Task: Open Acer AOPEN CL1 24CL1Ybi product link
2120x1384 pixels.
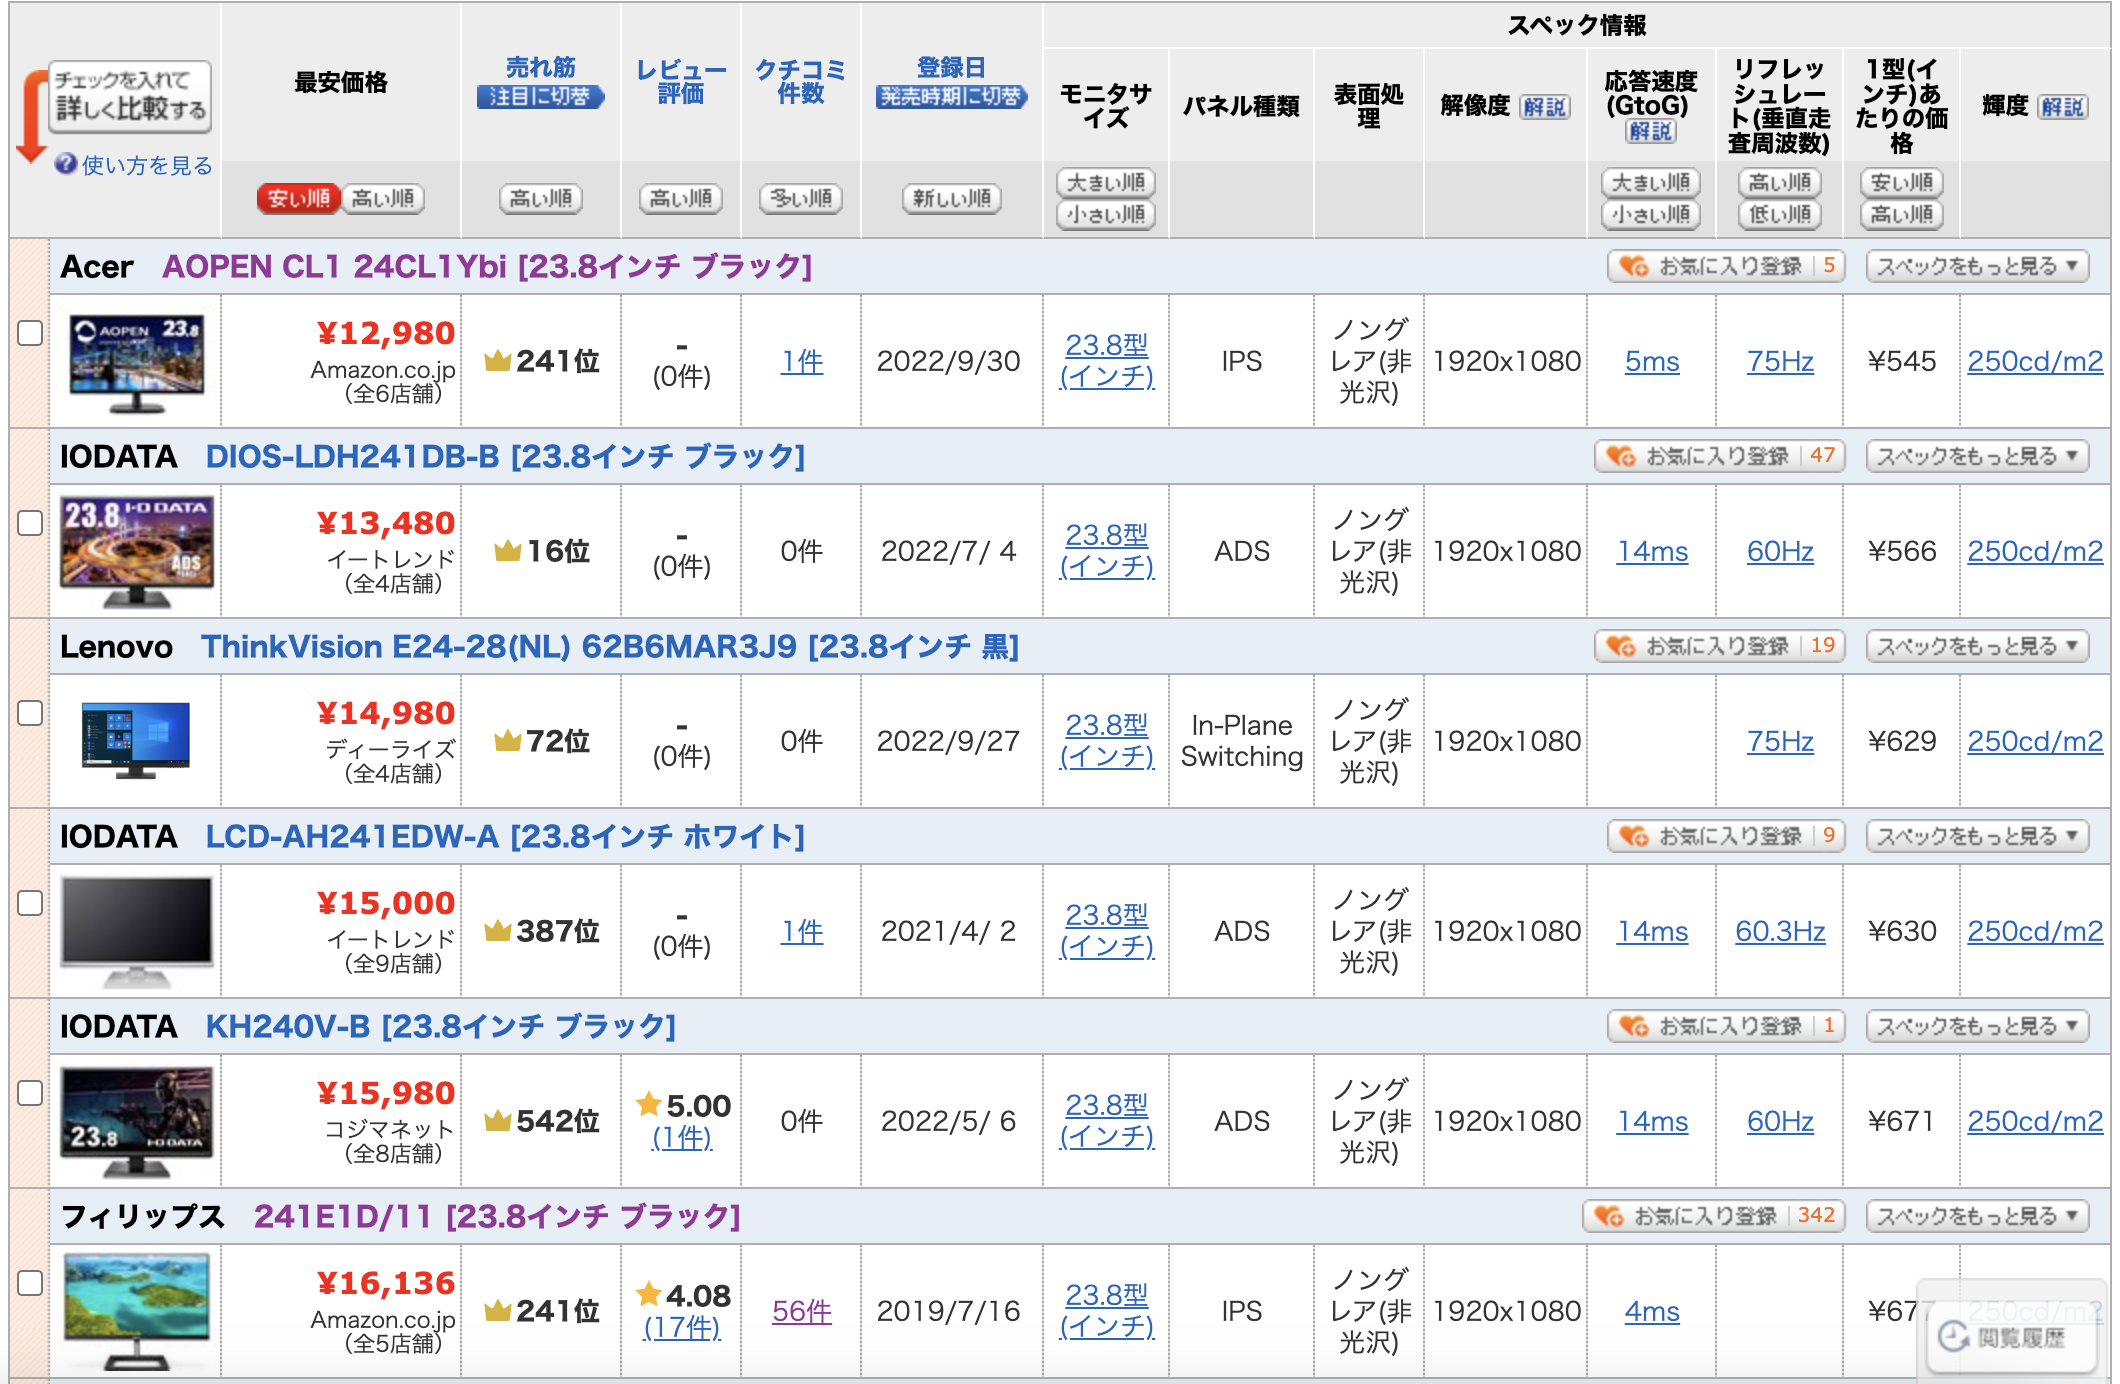Action: [x=487, y=266]
